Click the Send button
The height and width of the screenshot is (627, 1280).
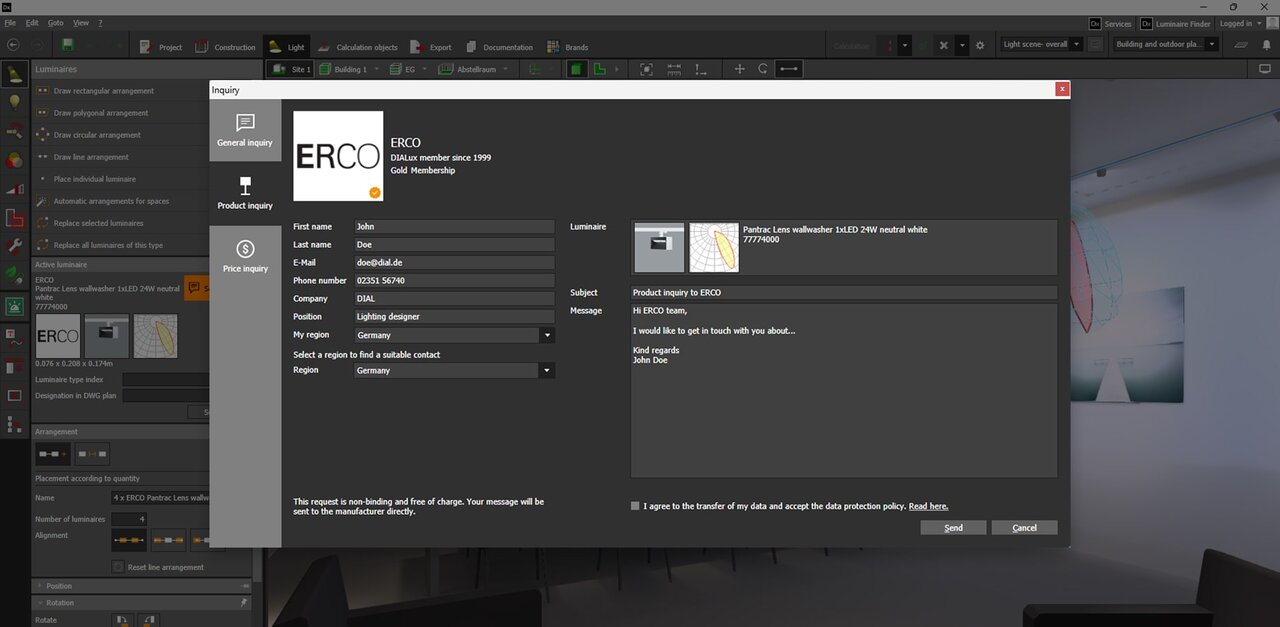pyautogui.click(x=954, y=528)
